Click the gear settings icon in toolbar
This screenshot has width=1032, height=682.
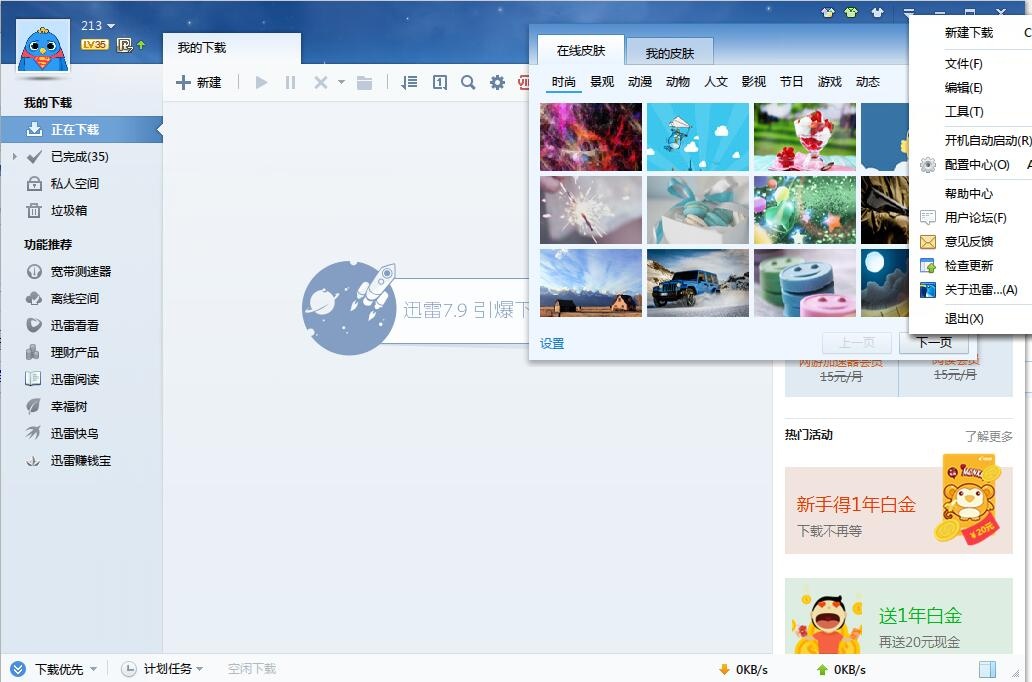tap(497, 82)
